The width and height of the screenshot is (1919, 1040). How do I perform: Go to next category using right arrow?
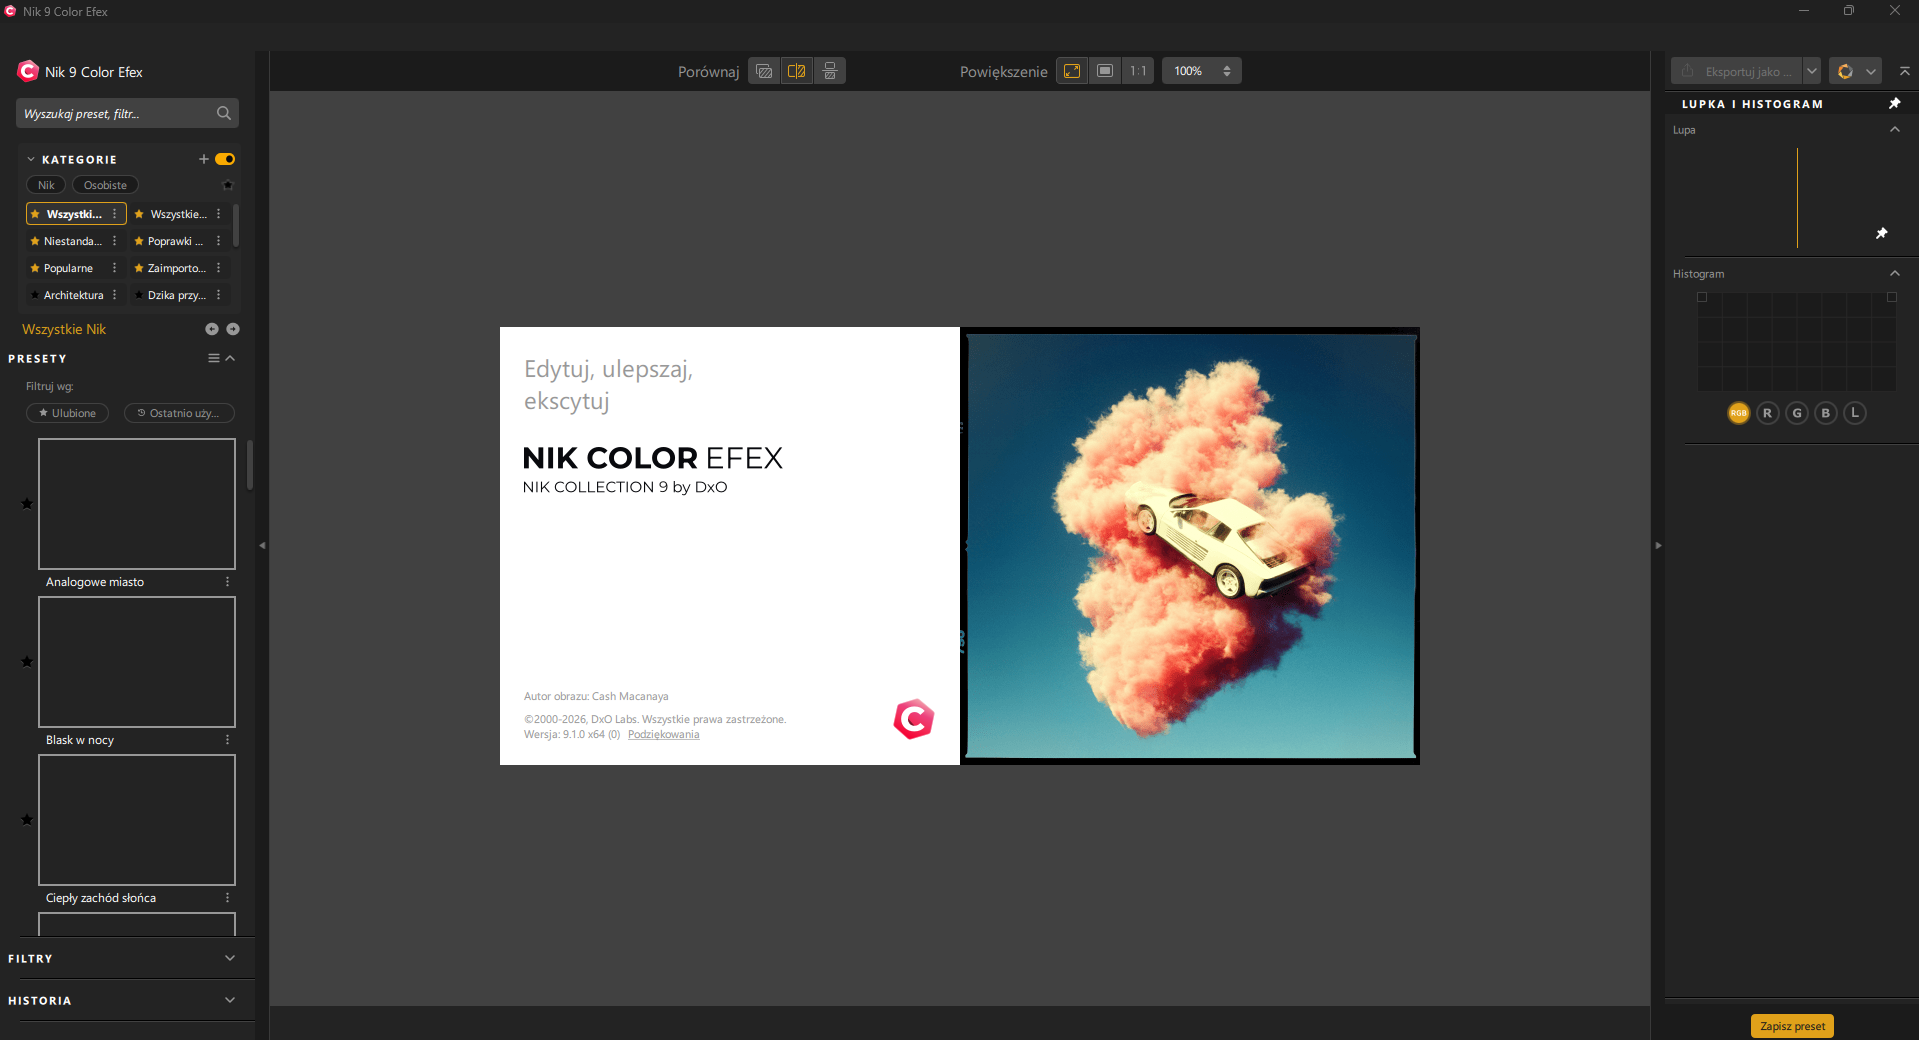point(233,329)
